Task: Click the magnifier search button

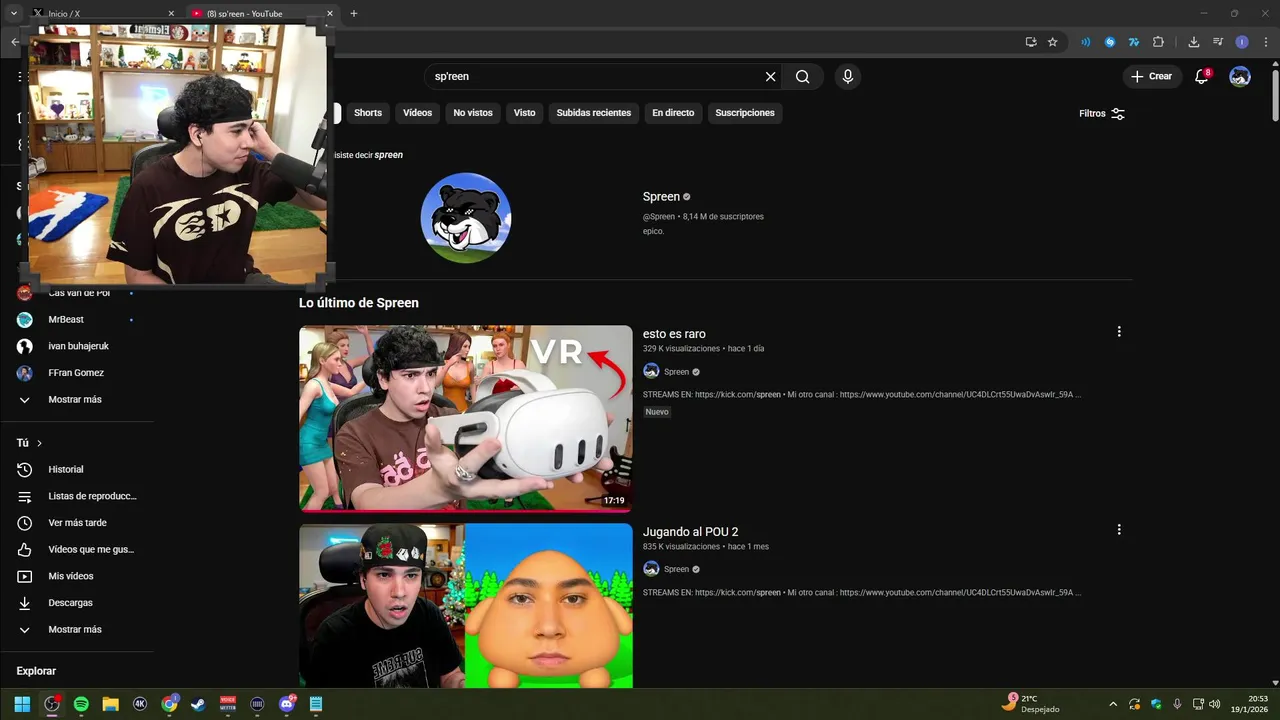Action: pos(802,77)
